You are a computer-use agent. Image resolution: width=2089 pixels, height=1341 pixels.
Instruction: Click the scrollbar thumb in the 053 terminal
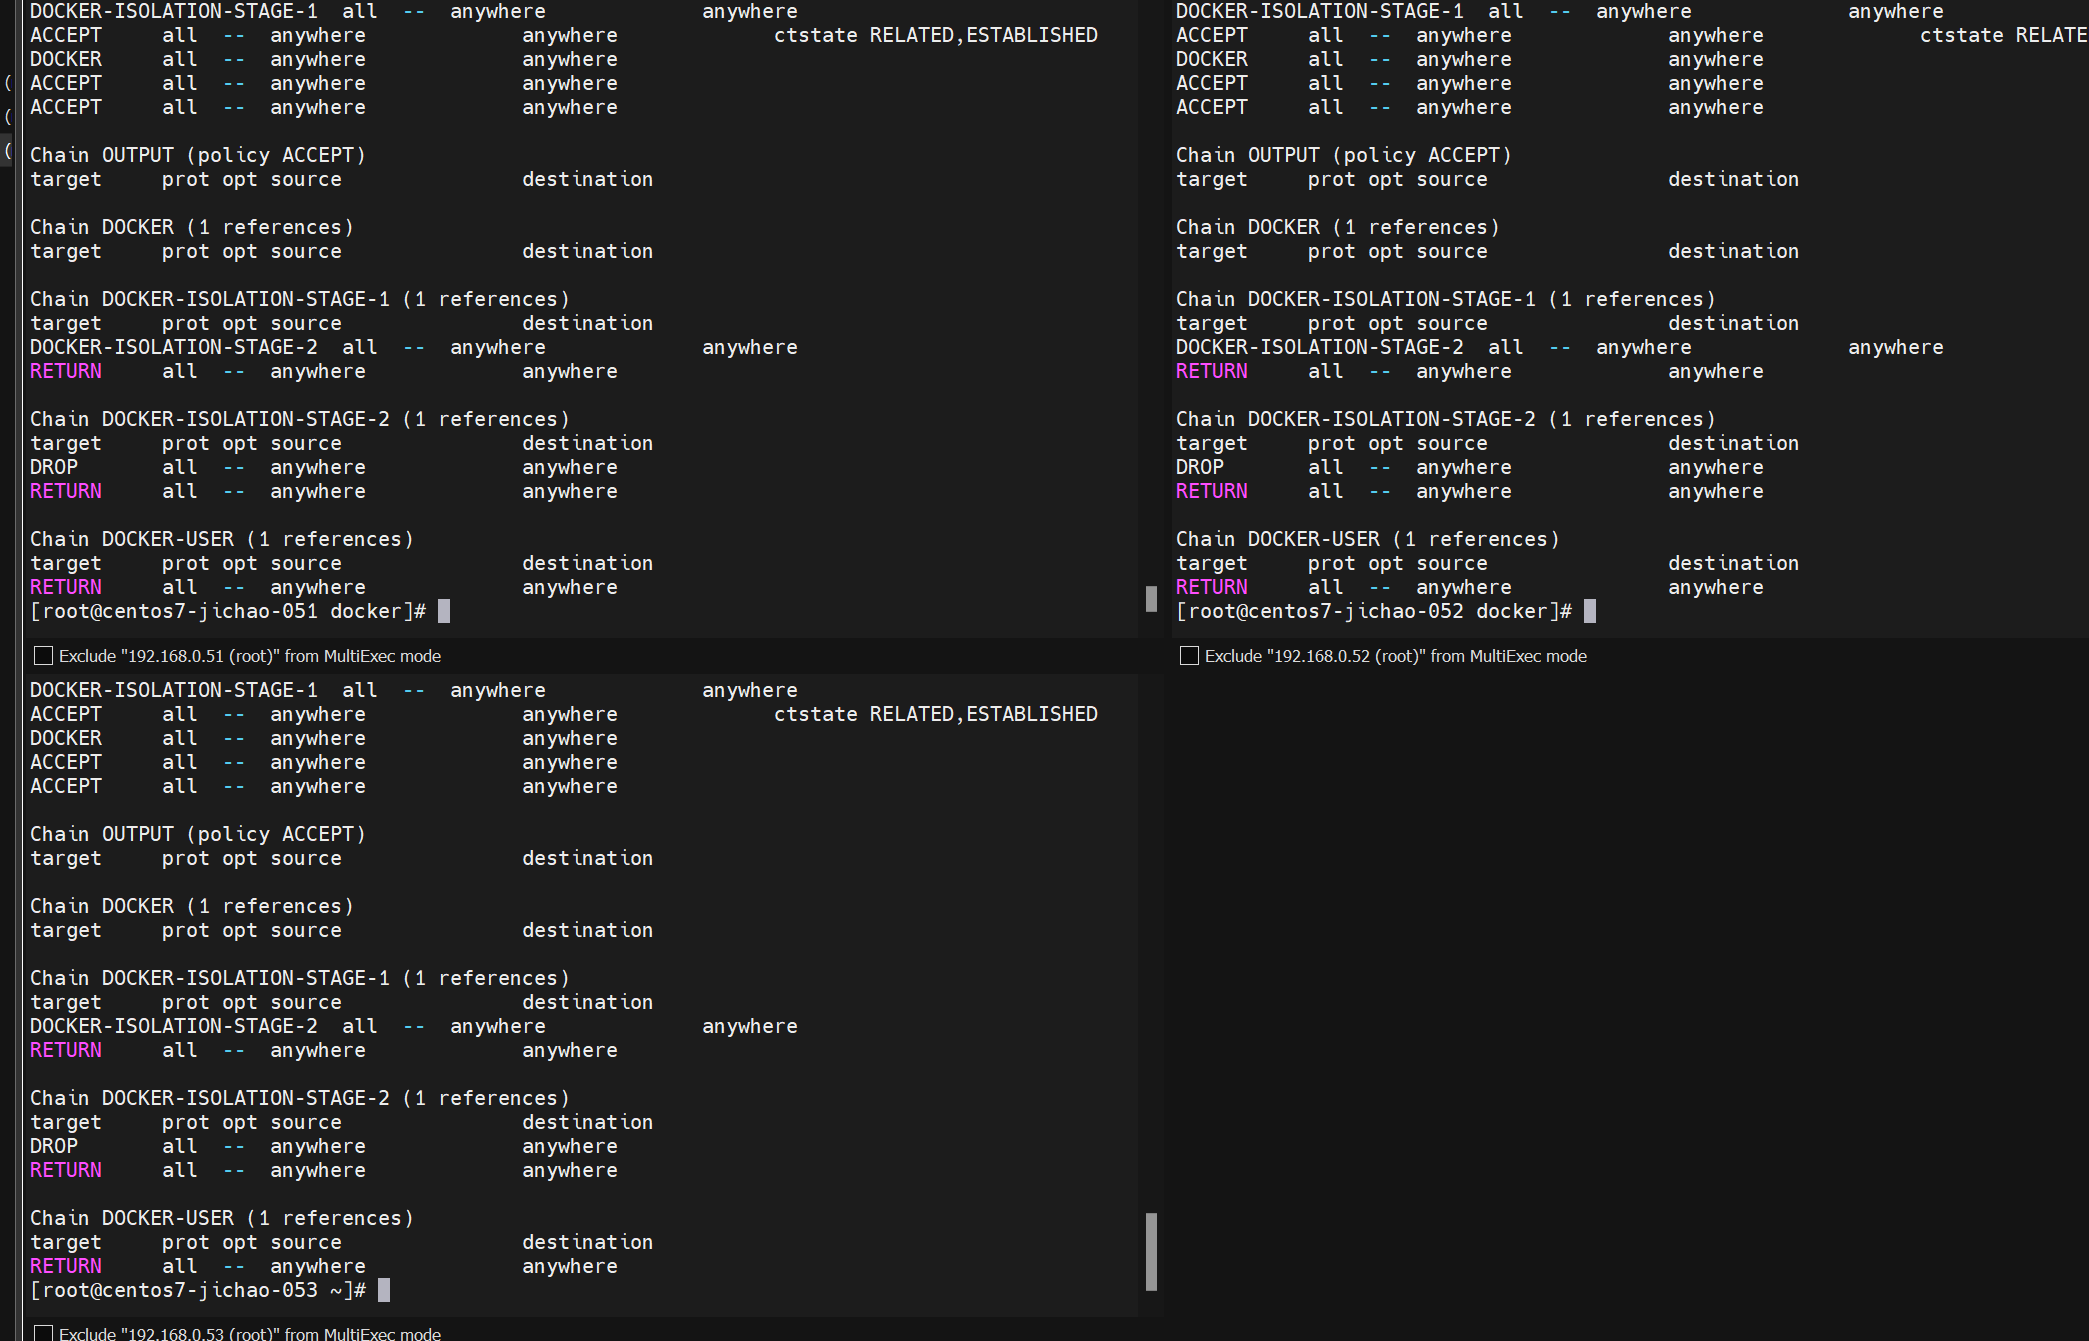(1151, 1252)
